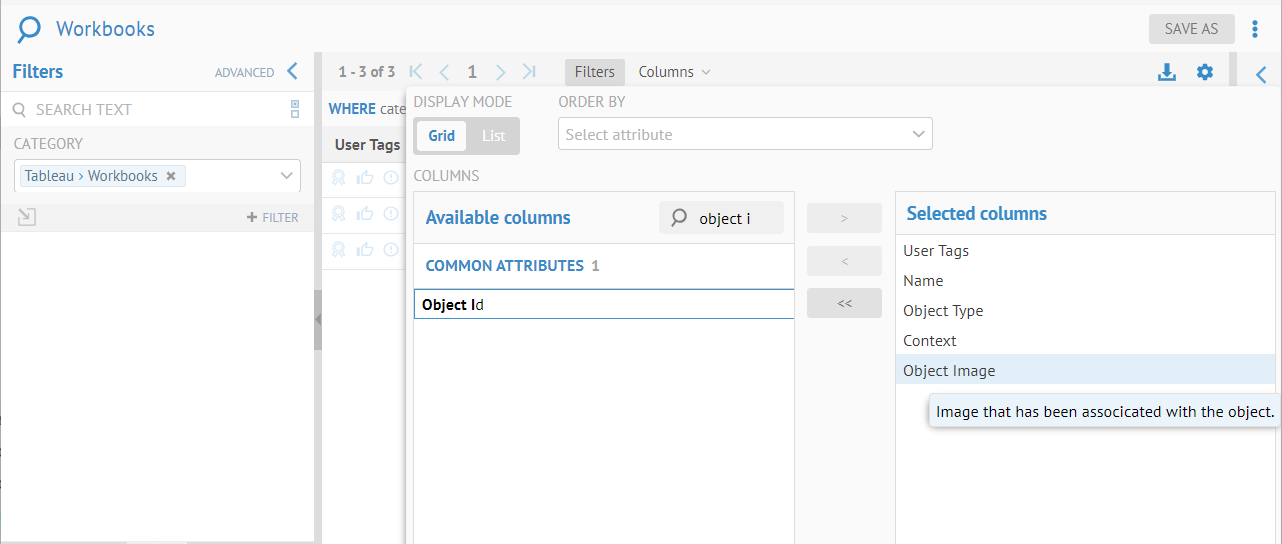Collapse the Filters panel with chevron

292,71
